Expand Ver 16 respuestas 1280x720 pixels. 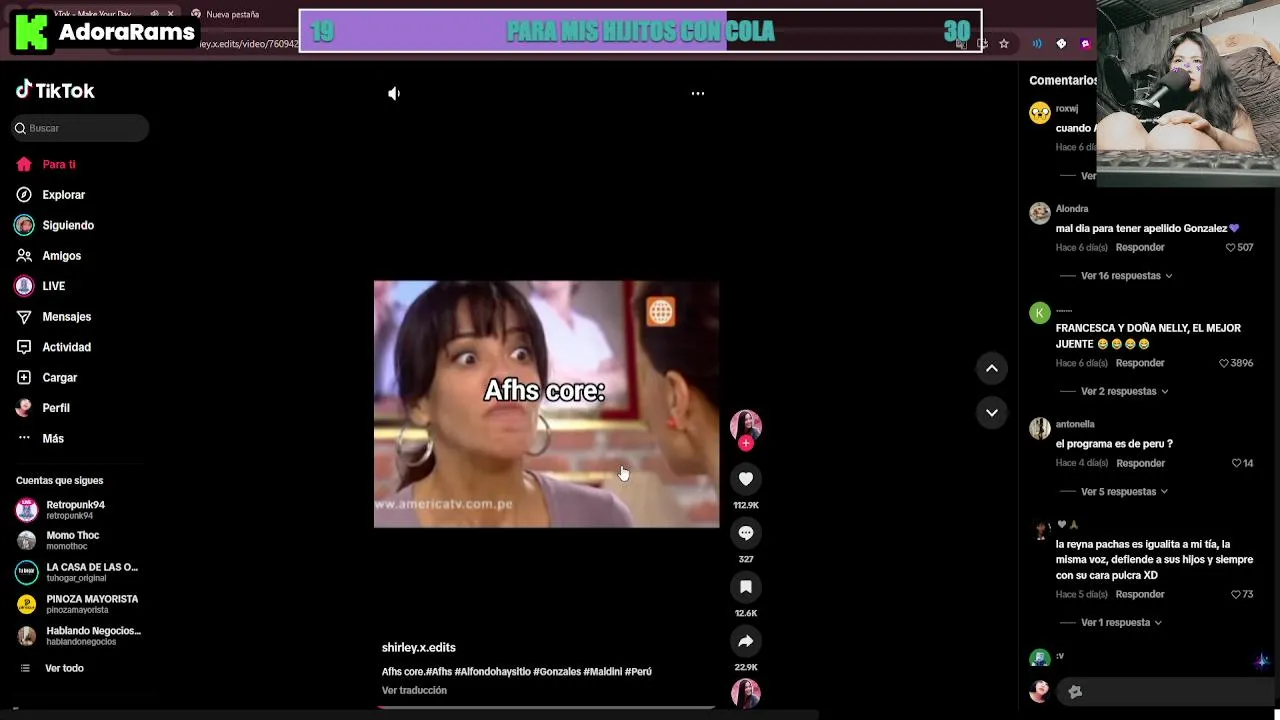[x=1126, y=276]
